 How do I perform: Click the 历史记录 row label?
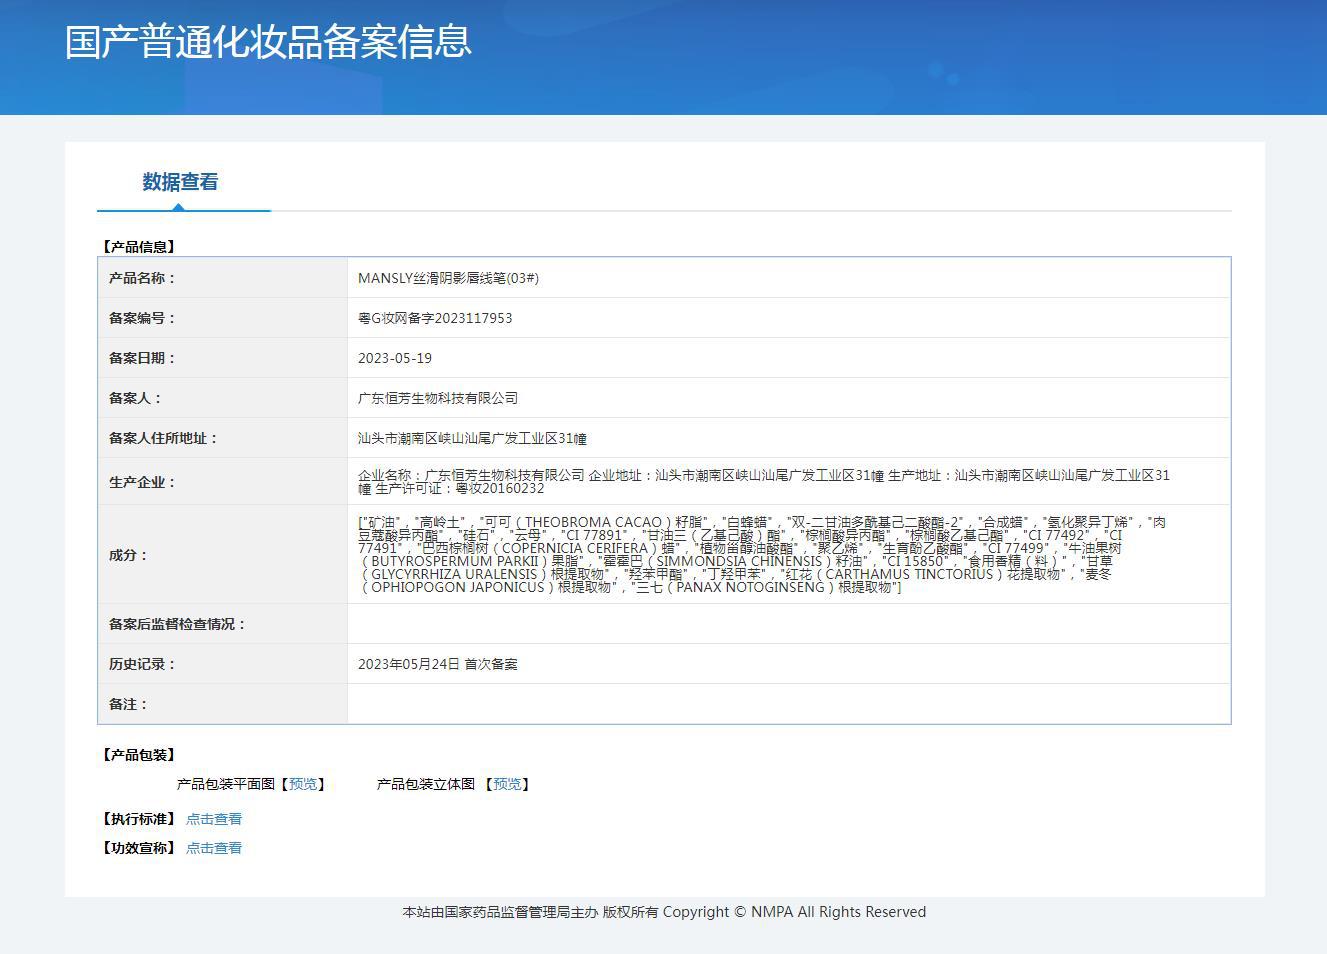[142, 664]
